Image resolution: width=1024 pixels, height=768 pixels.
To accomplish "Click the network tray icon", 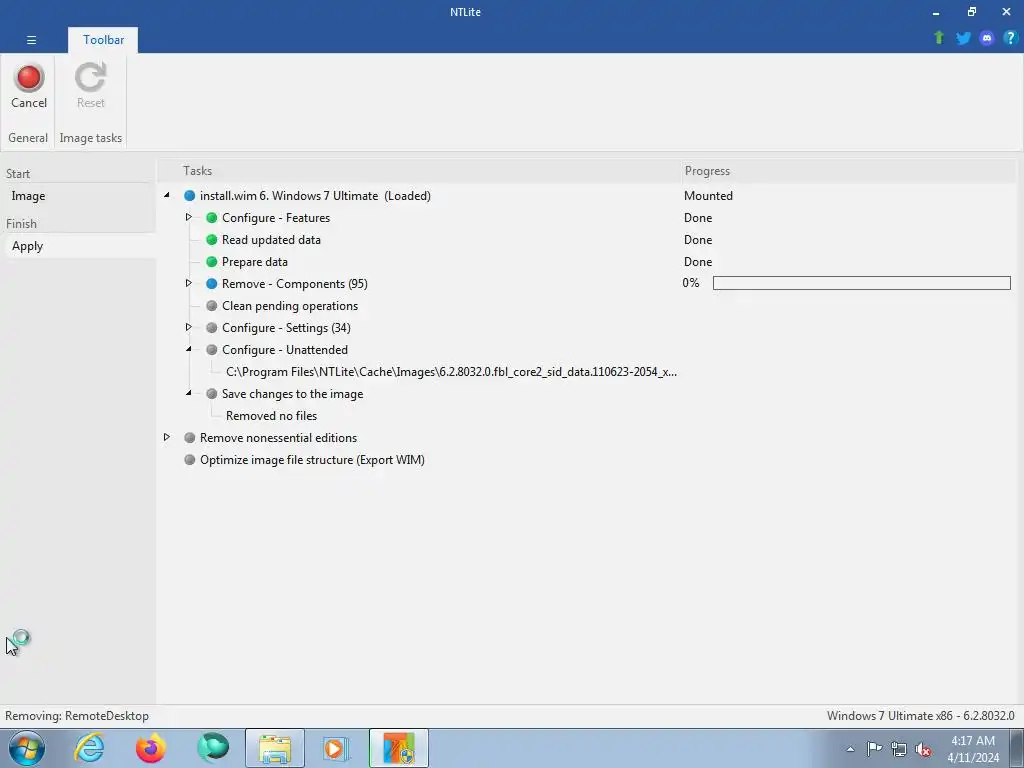I will [x=899, y=749].
